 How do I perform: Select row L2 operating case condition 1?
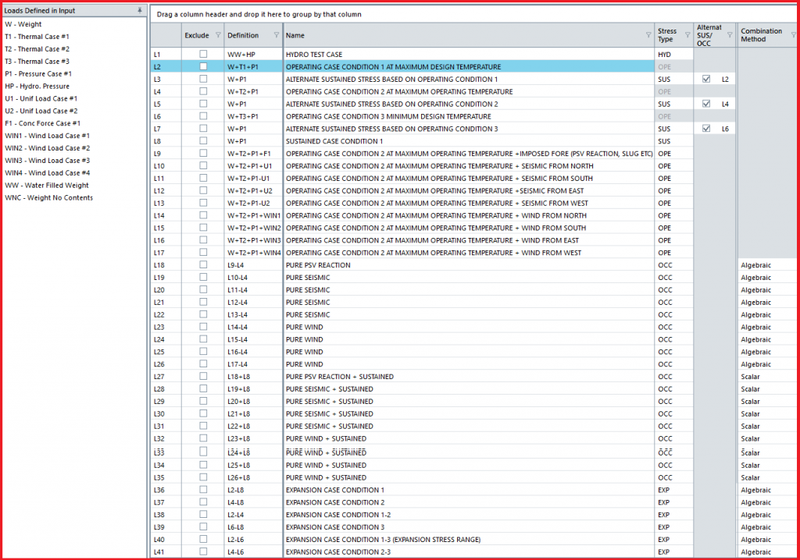point(400,66)
